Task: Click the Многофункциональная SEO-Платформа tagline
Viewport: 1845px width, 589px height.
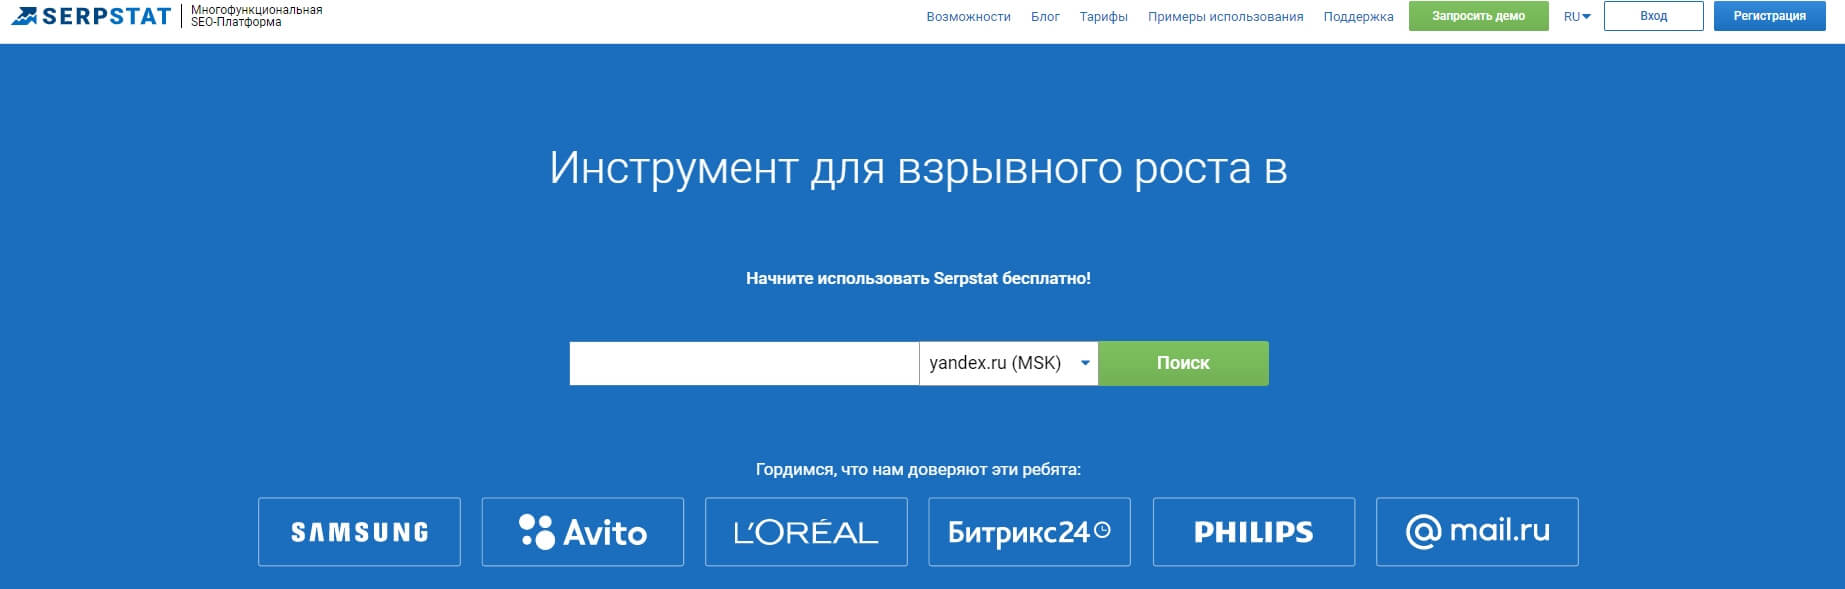Action: tap(256, 16)
